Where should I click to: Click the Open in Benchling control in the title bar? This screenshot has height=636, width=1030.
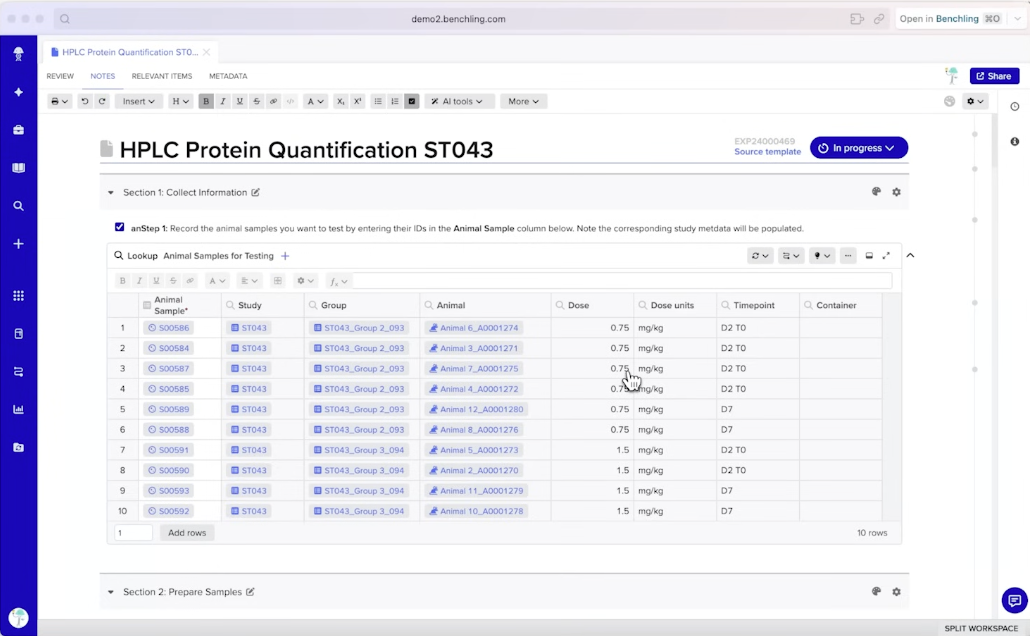pyautogui.click(x=940, y=18)
